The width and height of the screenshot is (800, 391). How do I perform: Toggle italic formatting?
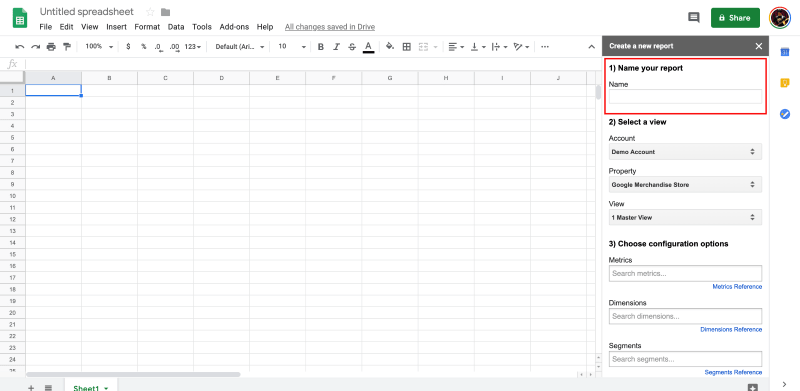336,47
